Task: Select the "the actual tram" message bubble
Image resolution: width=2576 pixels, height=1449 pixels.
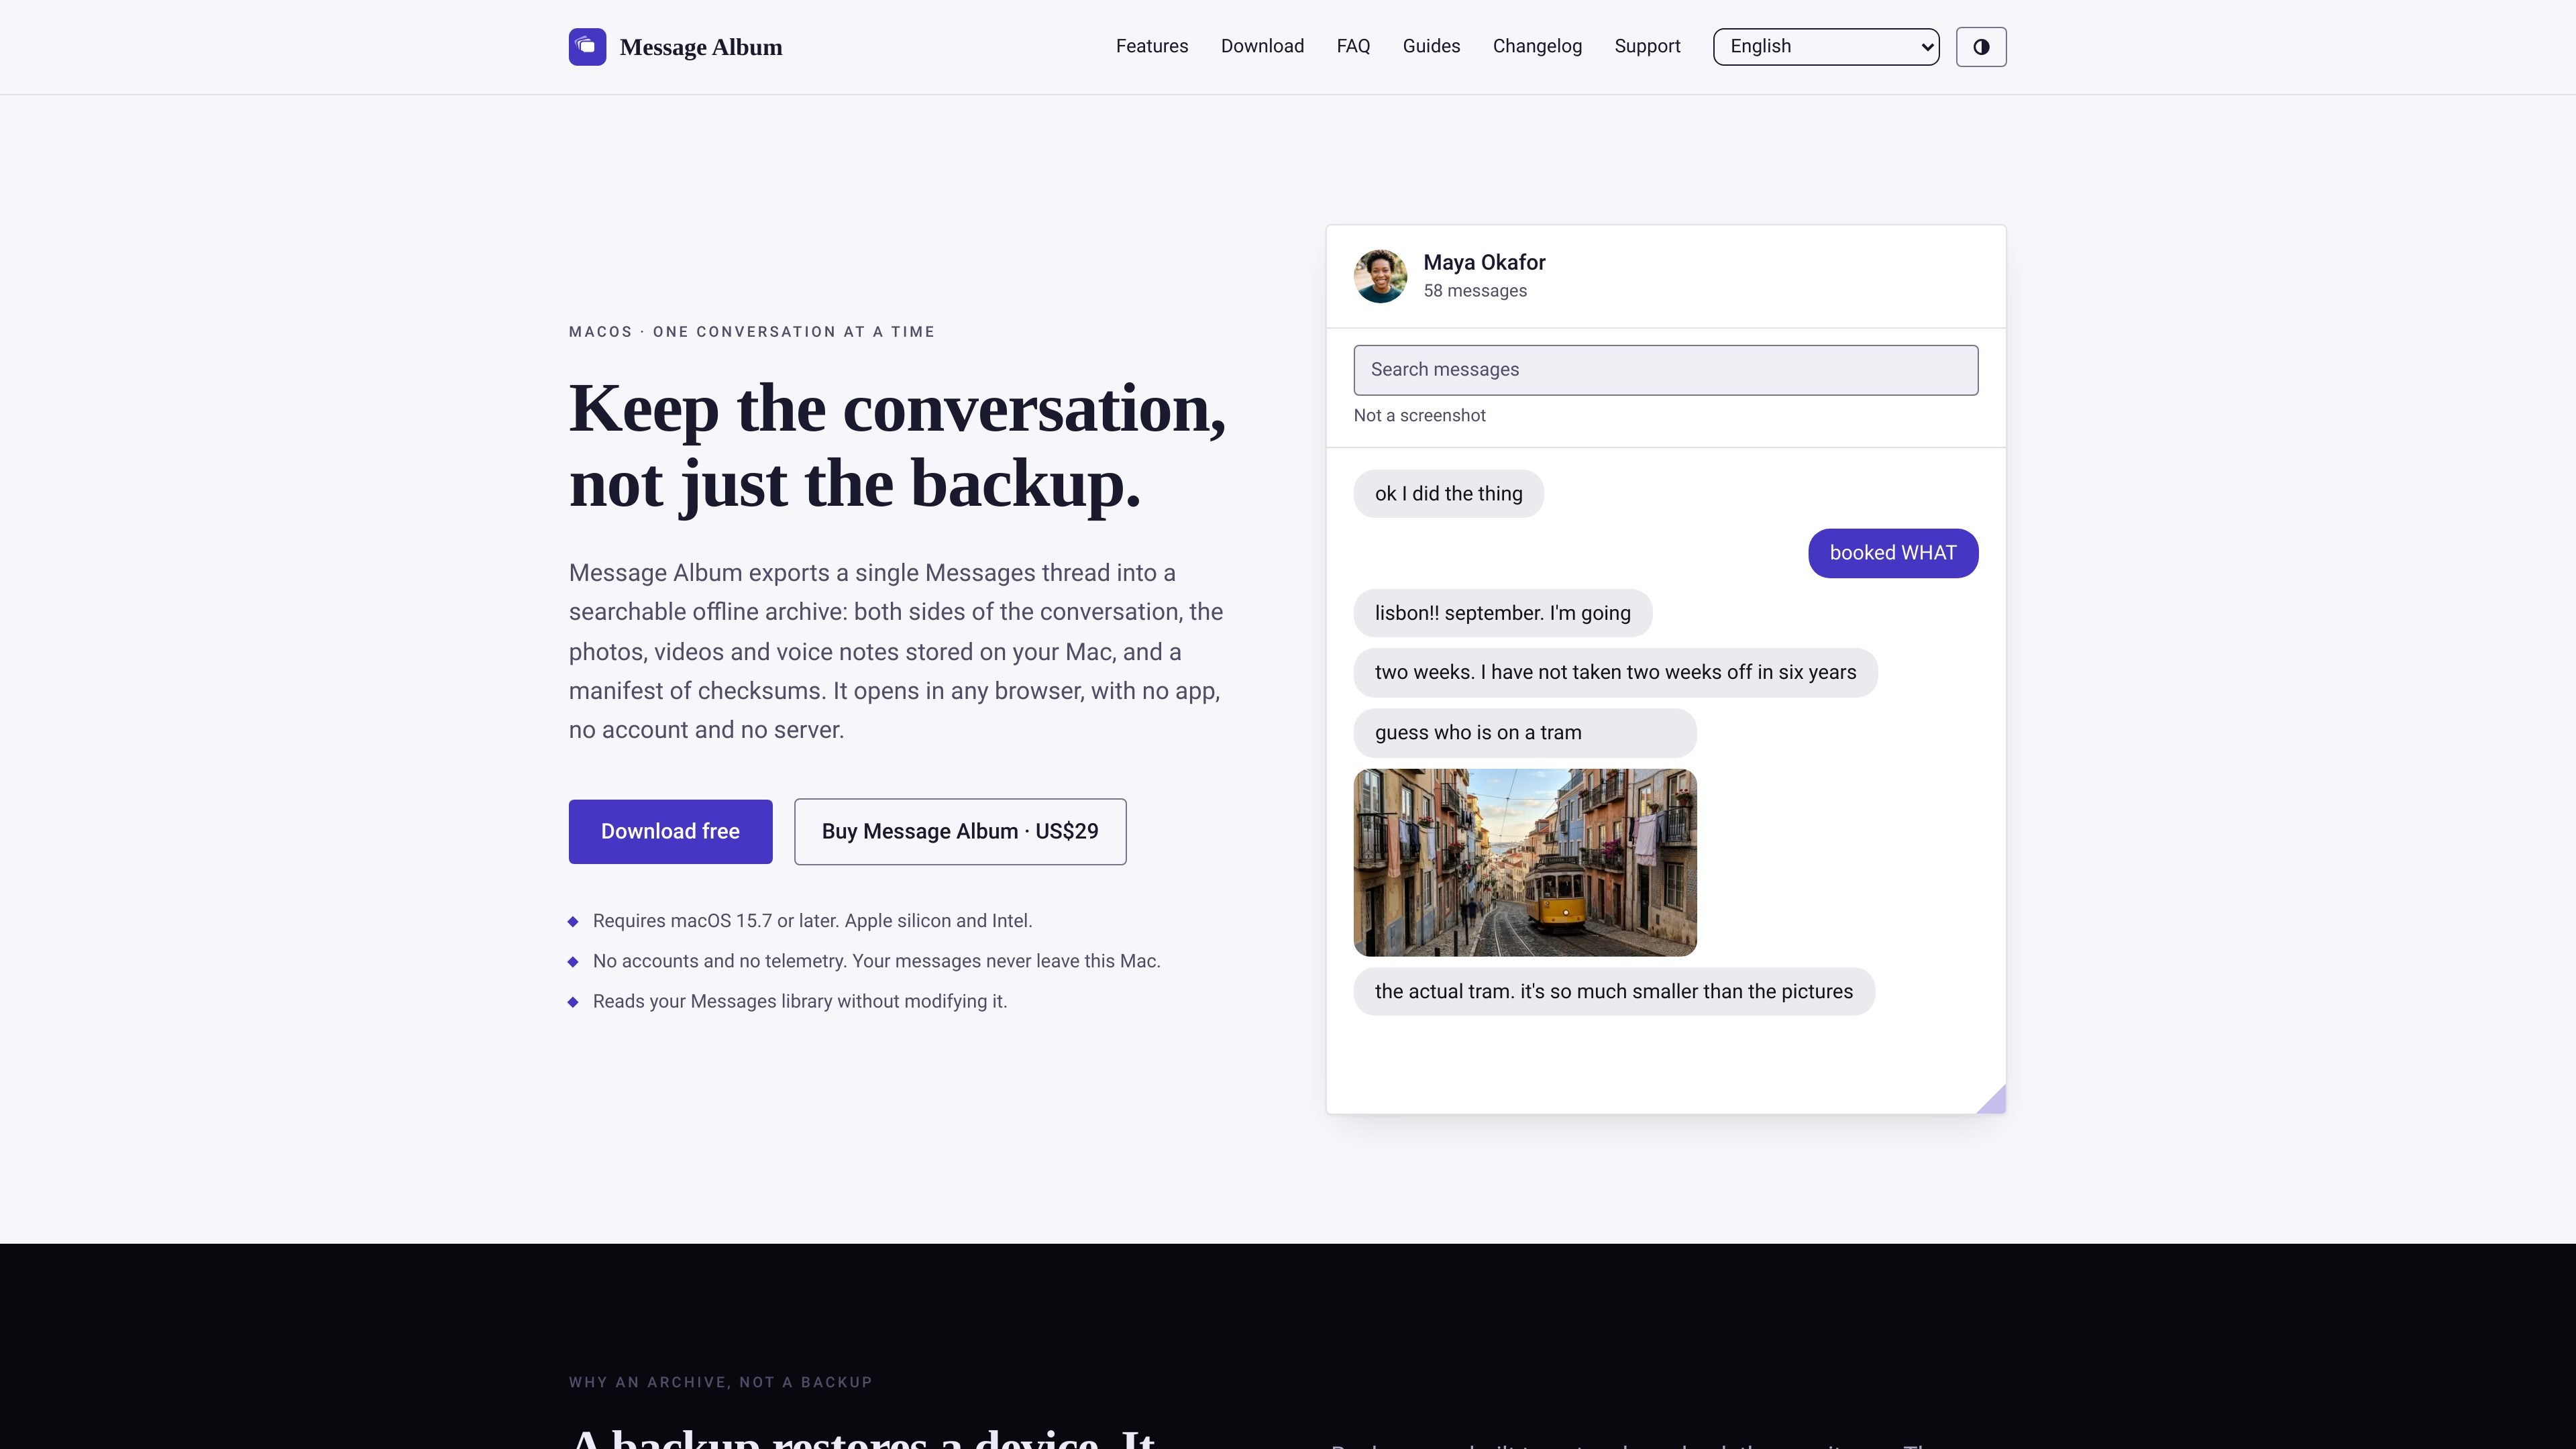Action: [x=1614, y=991]
